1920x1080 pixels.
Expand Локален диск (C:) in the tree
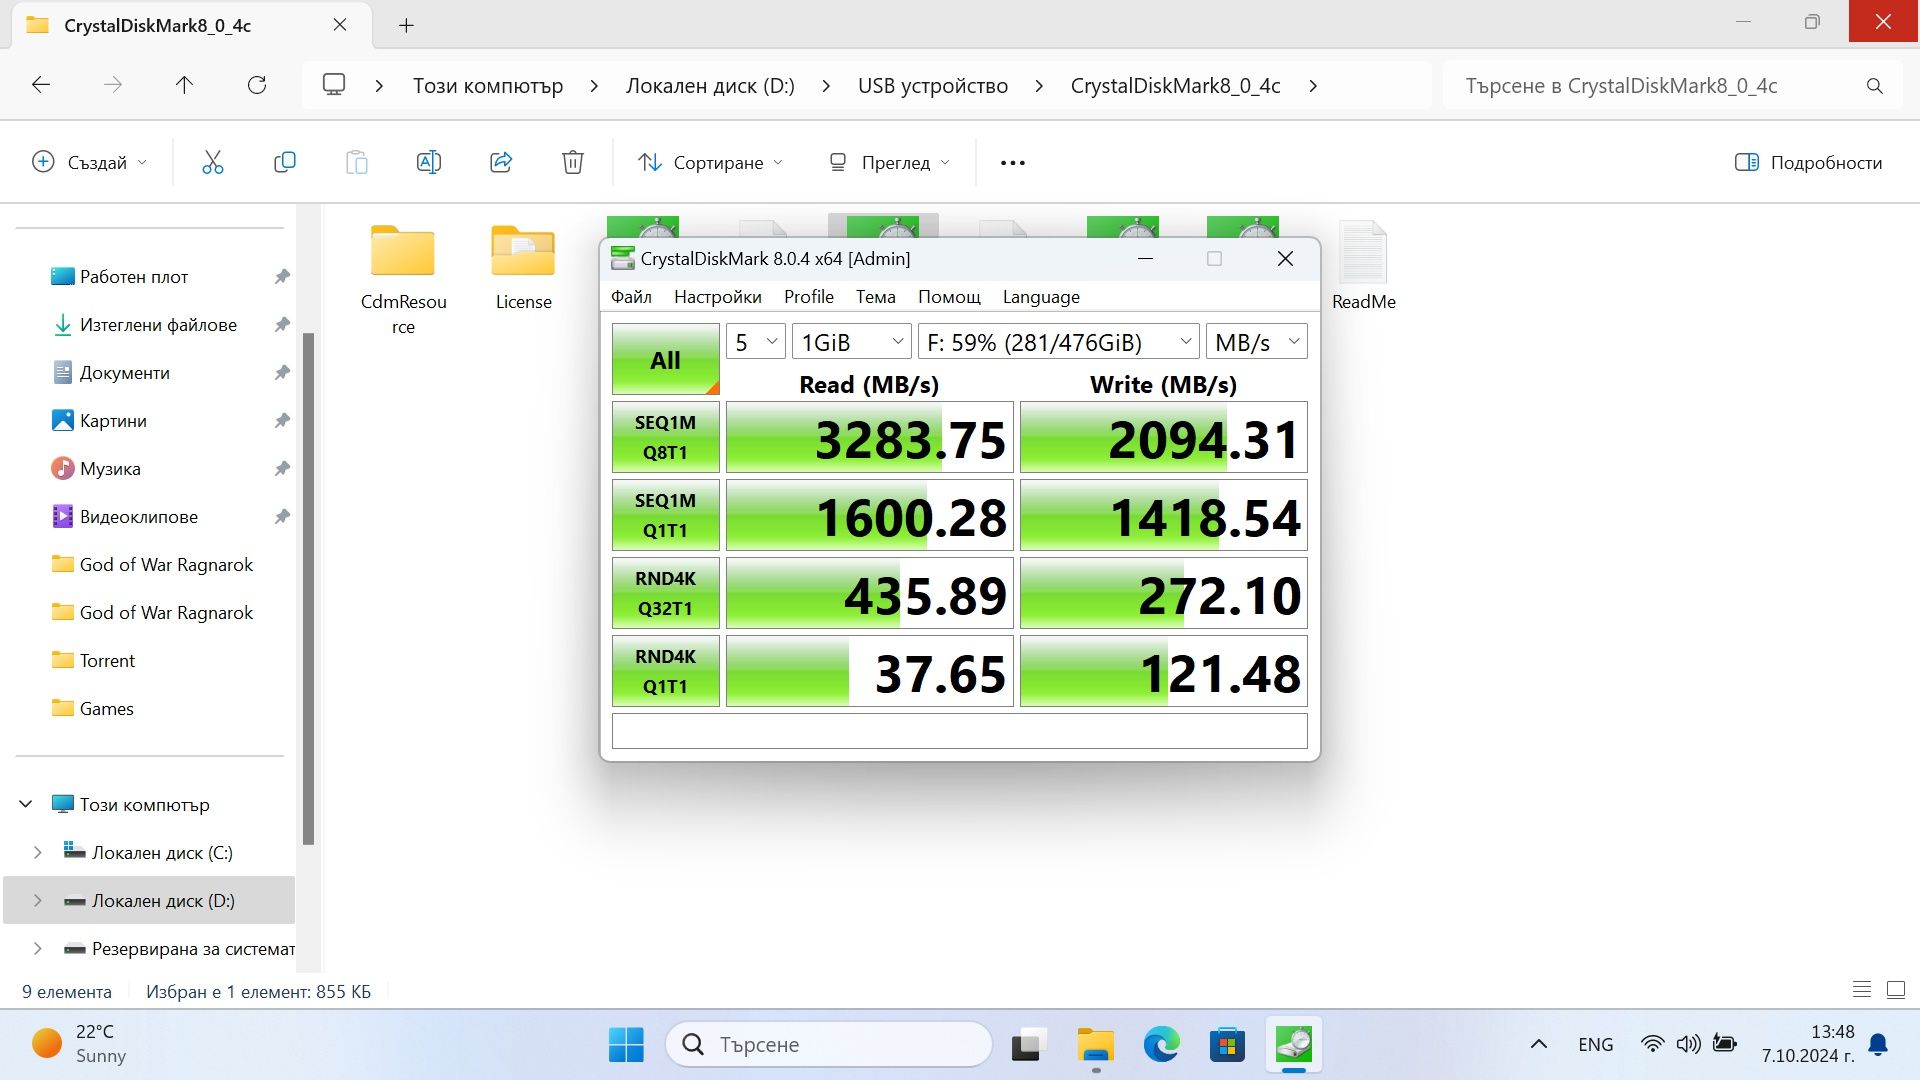point(38,852)
